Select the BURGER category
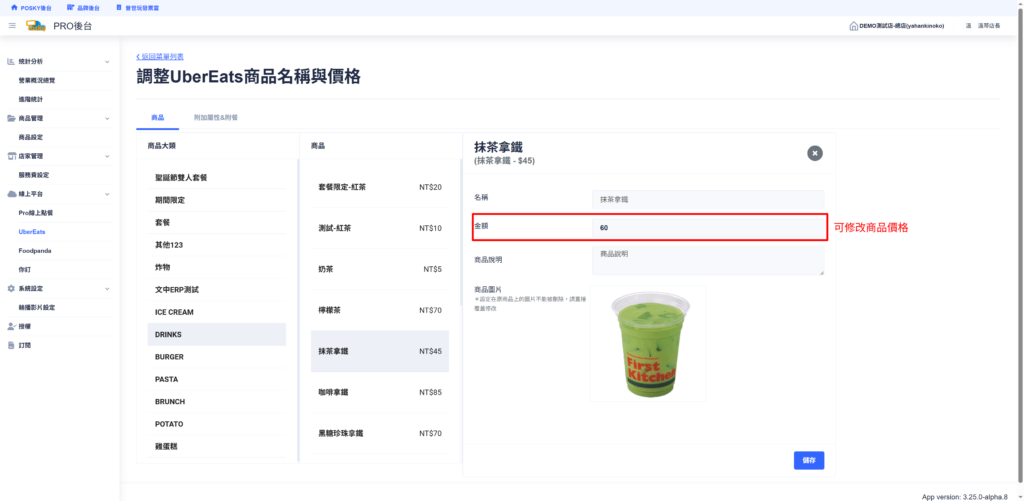The image size is (1024, 501). 170,356
